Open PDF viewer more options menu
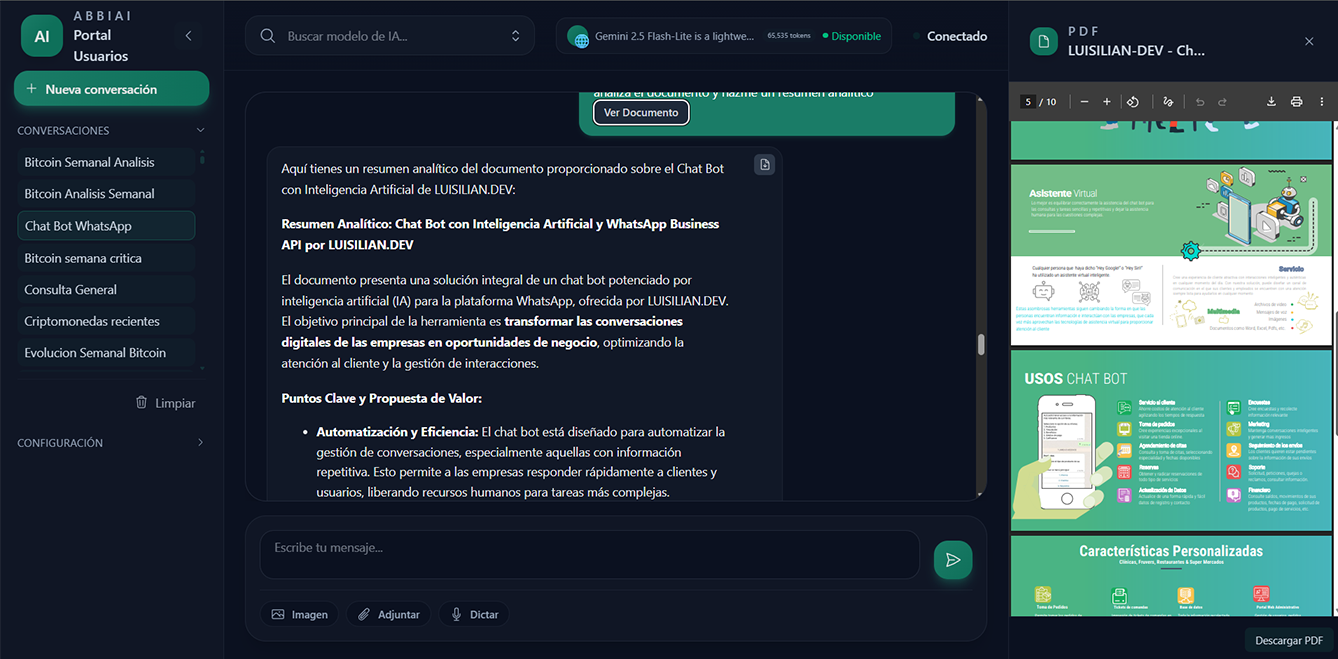1338x659 pixels. point(1321,102)
